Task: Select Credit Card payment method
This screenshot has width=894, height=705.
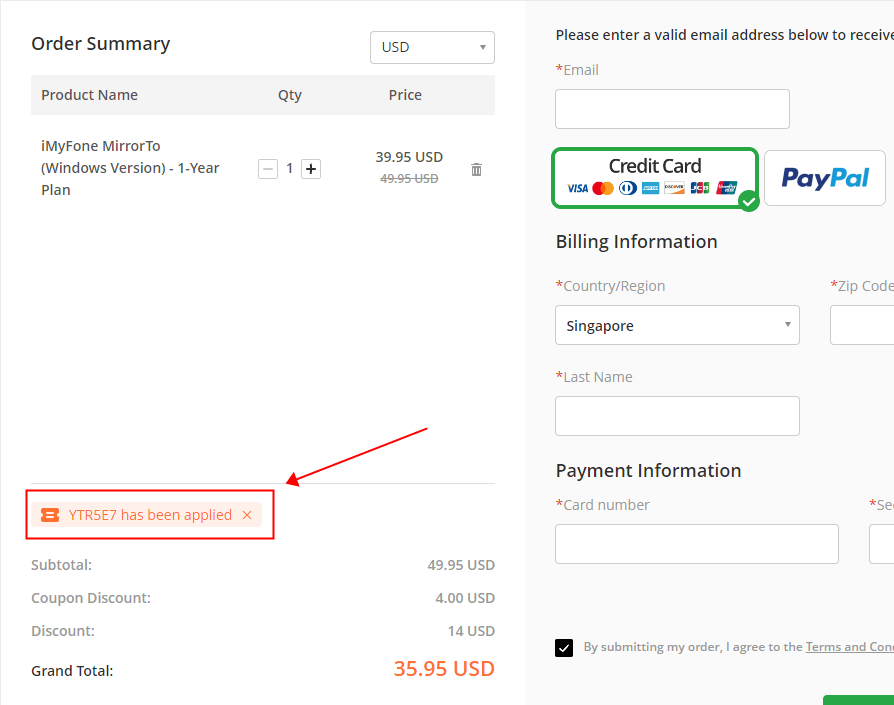Action: coord(655,178)
